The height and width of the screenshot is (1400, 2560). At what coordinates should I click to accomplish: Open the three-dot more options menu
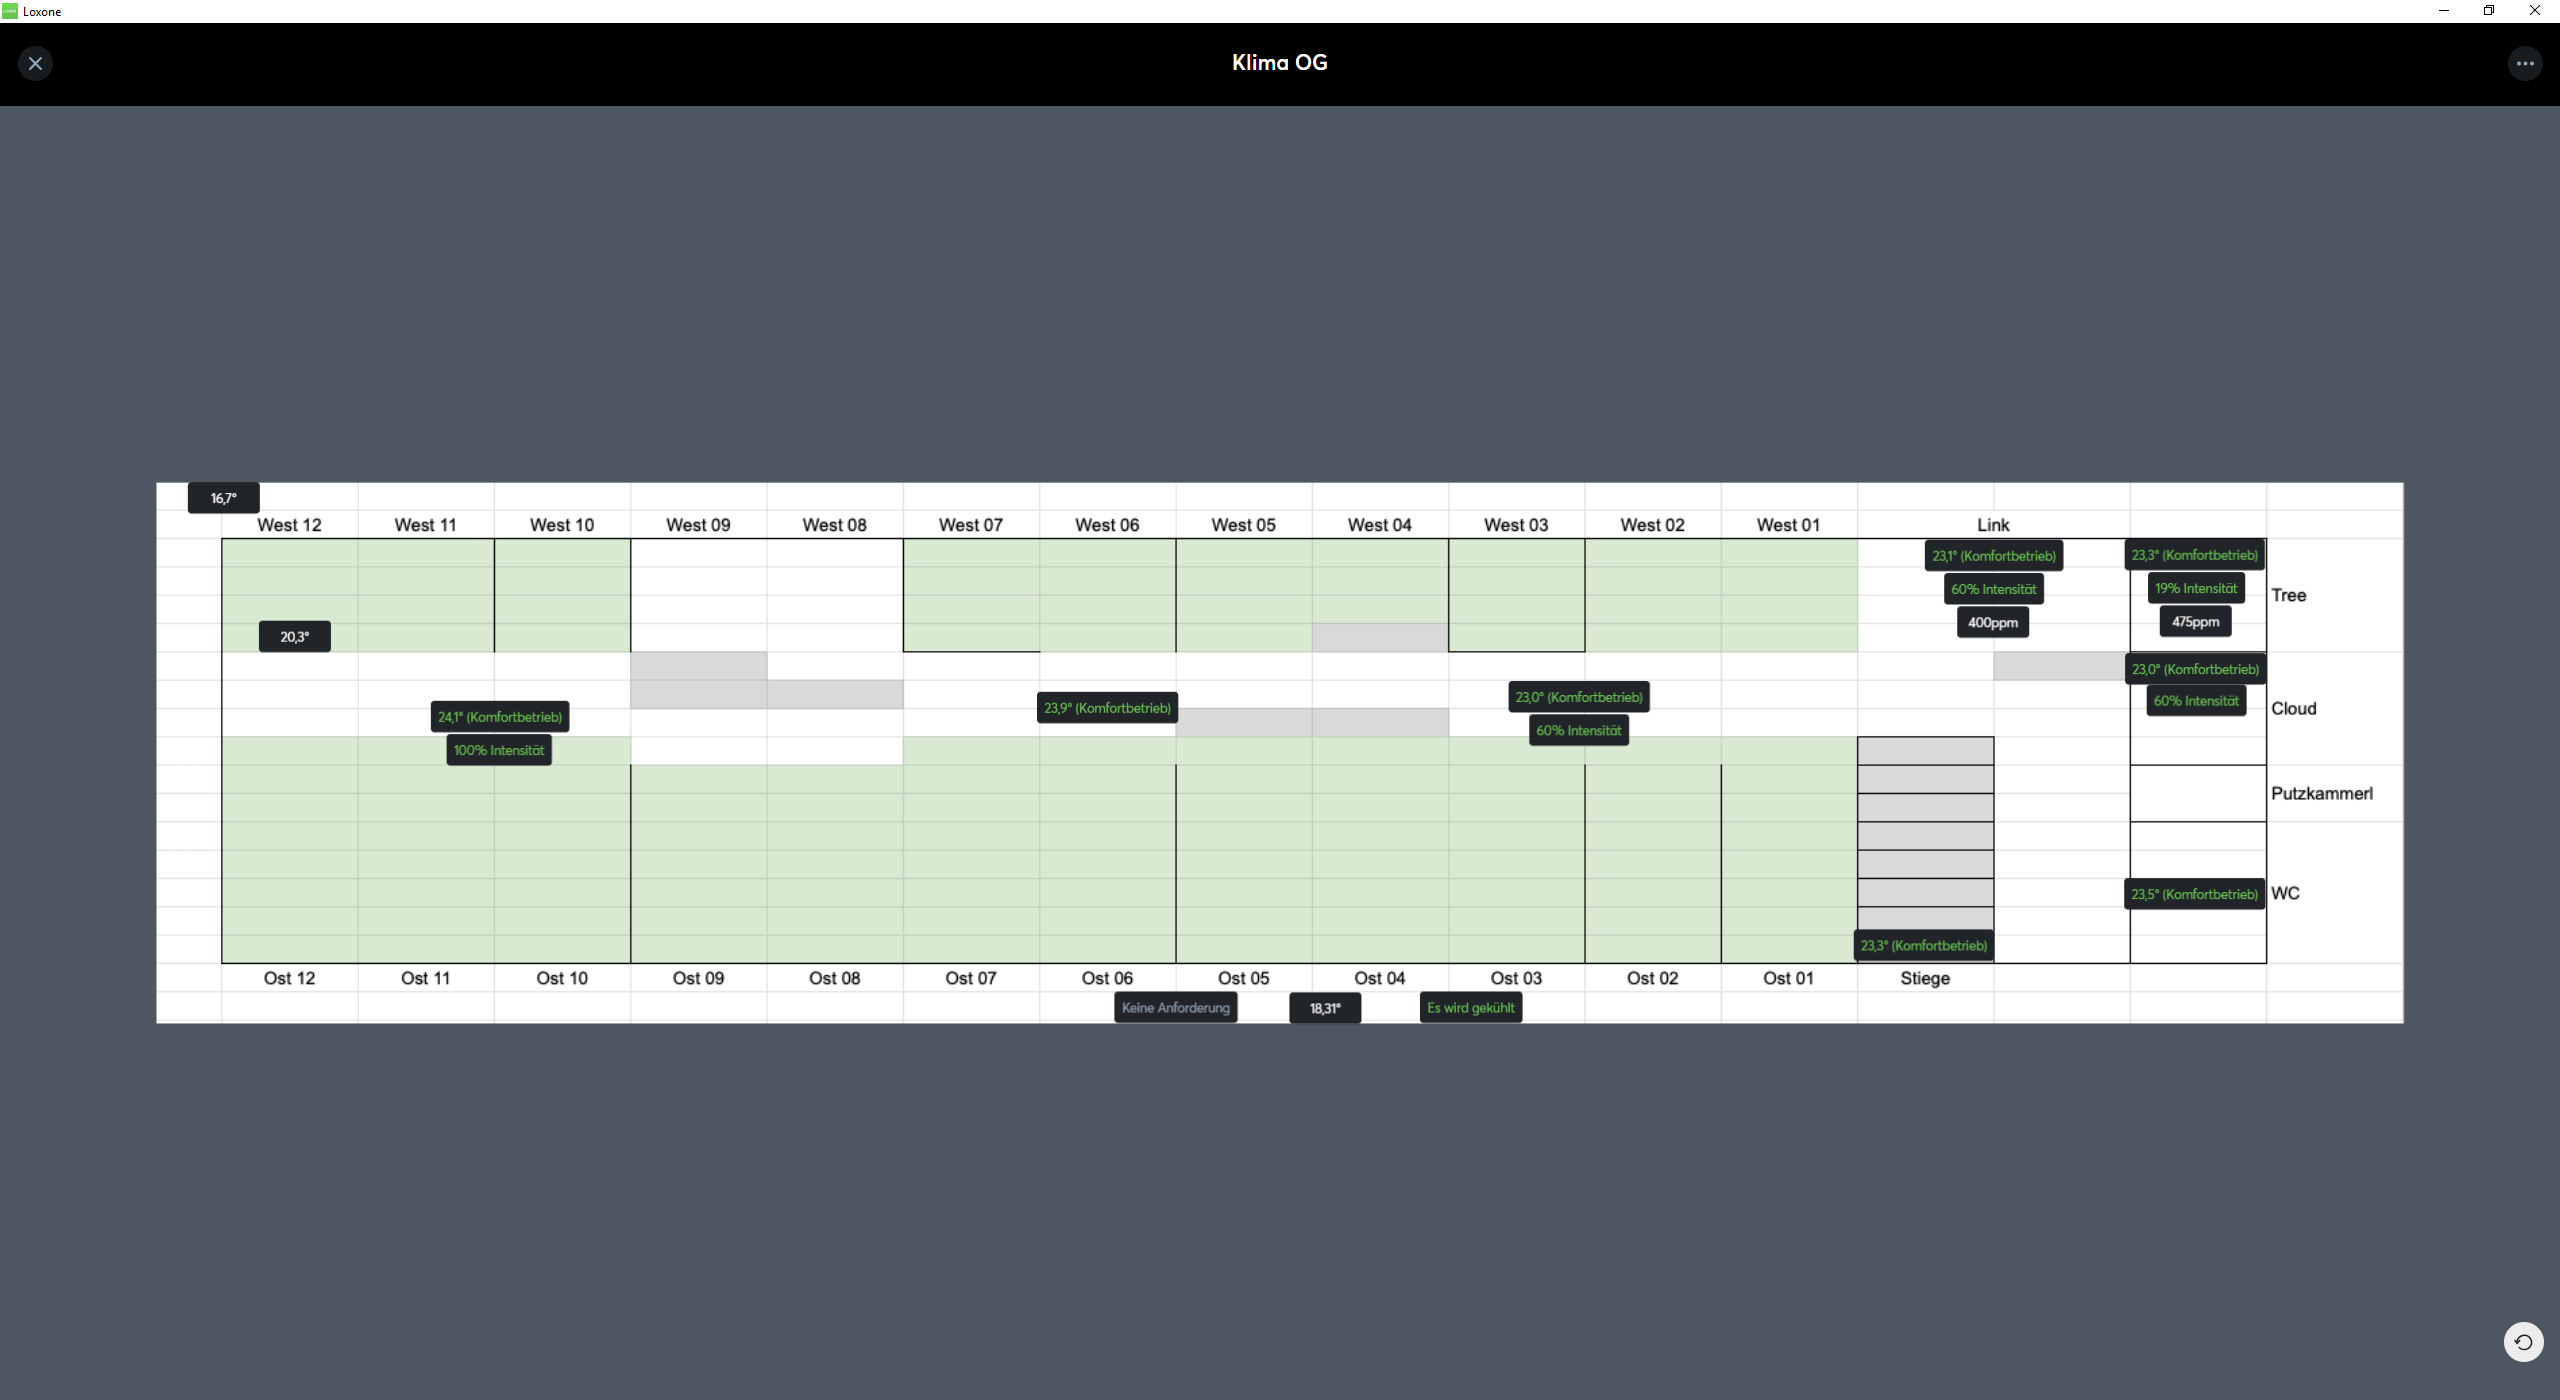tap(2524, 64)
